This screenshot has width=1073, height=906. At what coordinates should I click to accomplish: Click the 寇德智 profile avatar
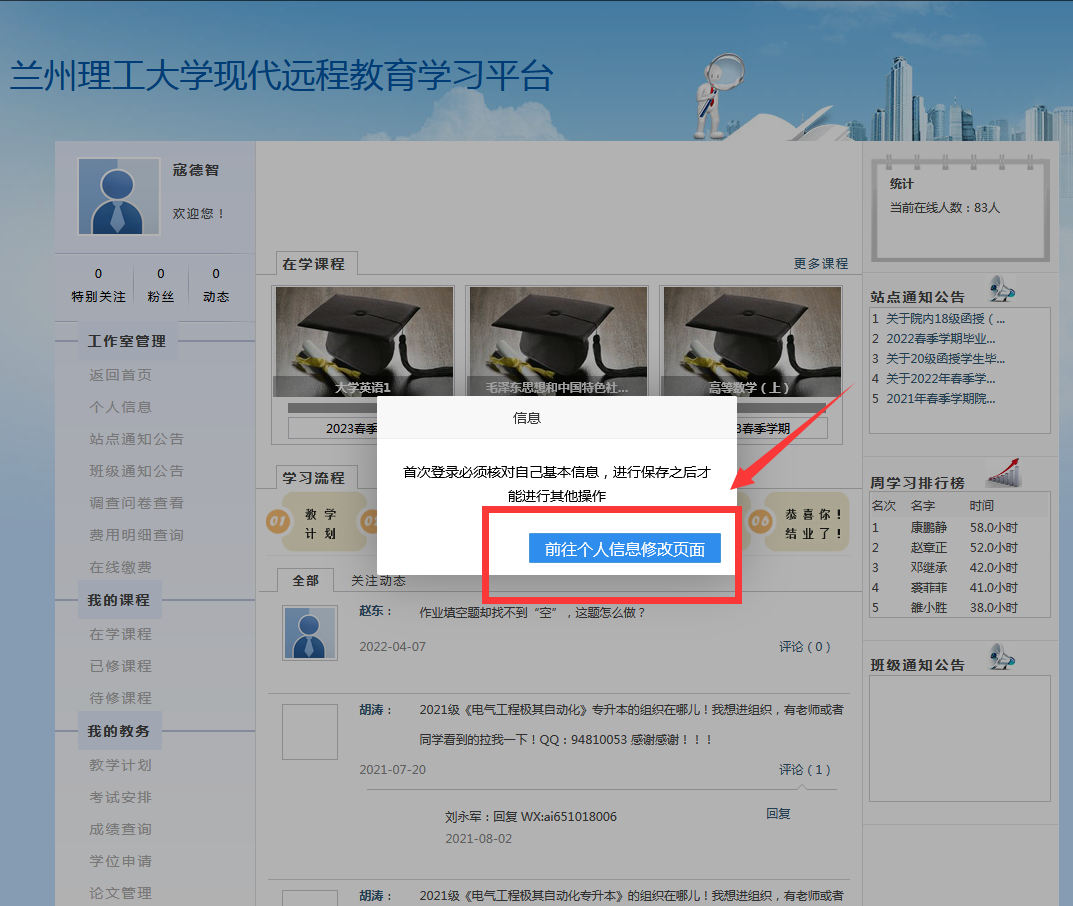118,197
